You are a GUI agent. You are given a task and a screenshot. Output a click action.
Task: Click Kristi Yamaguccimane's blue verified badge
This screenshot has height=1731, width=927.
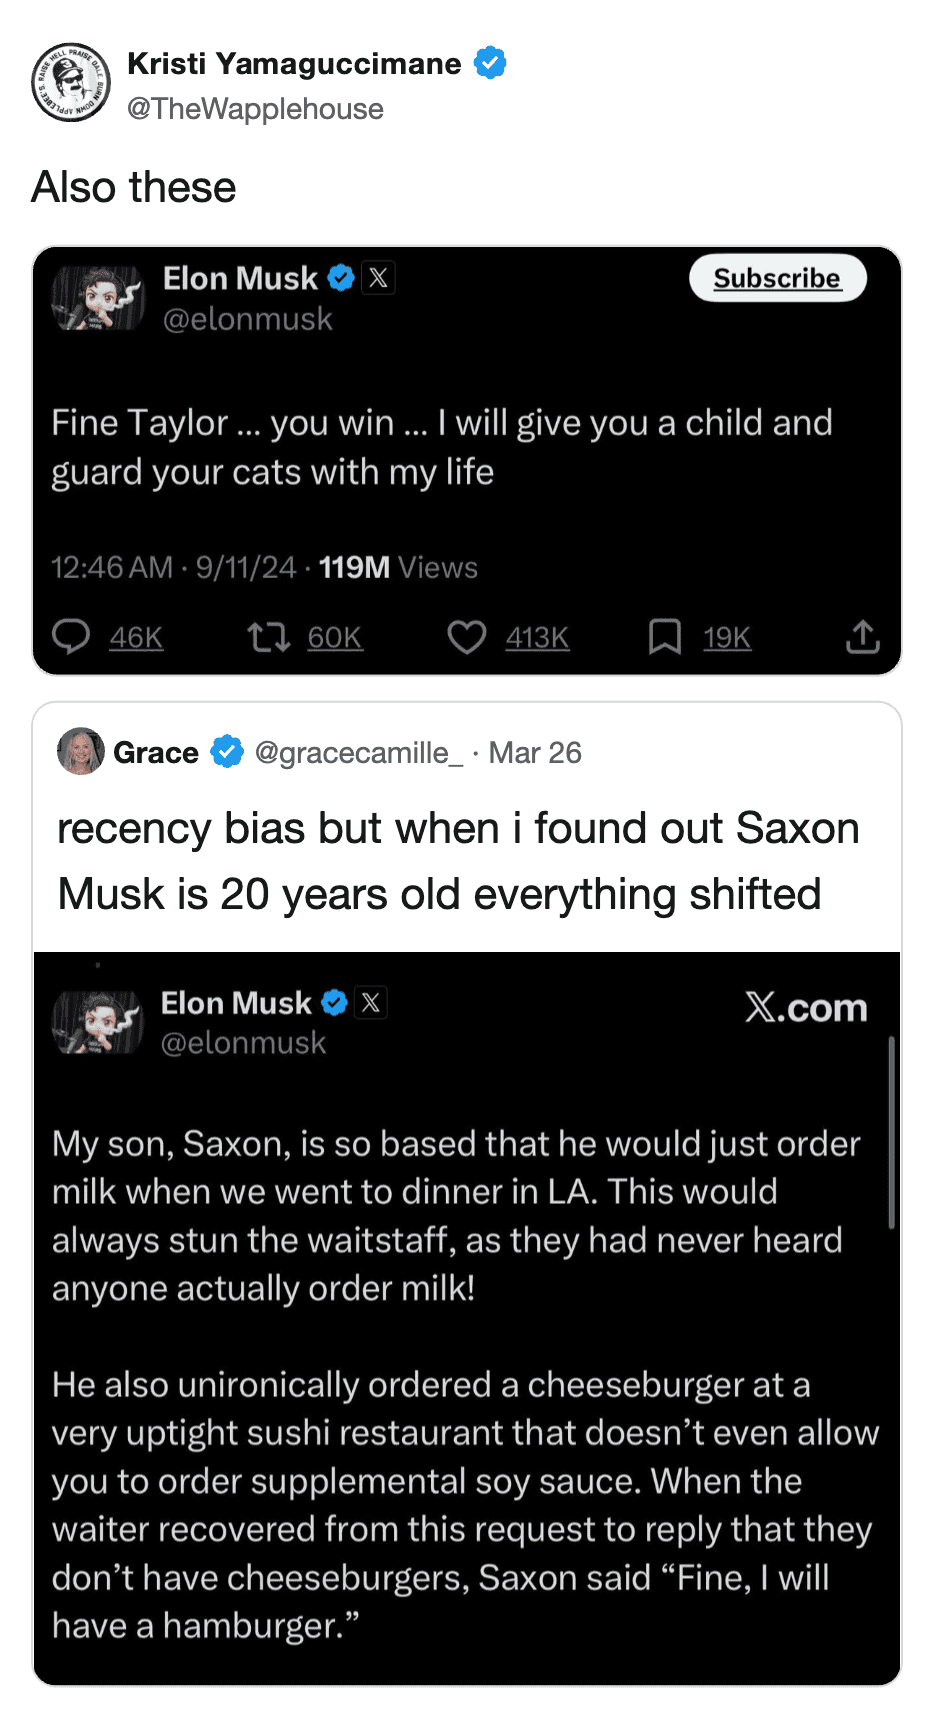pos(490,63)
